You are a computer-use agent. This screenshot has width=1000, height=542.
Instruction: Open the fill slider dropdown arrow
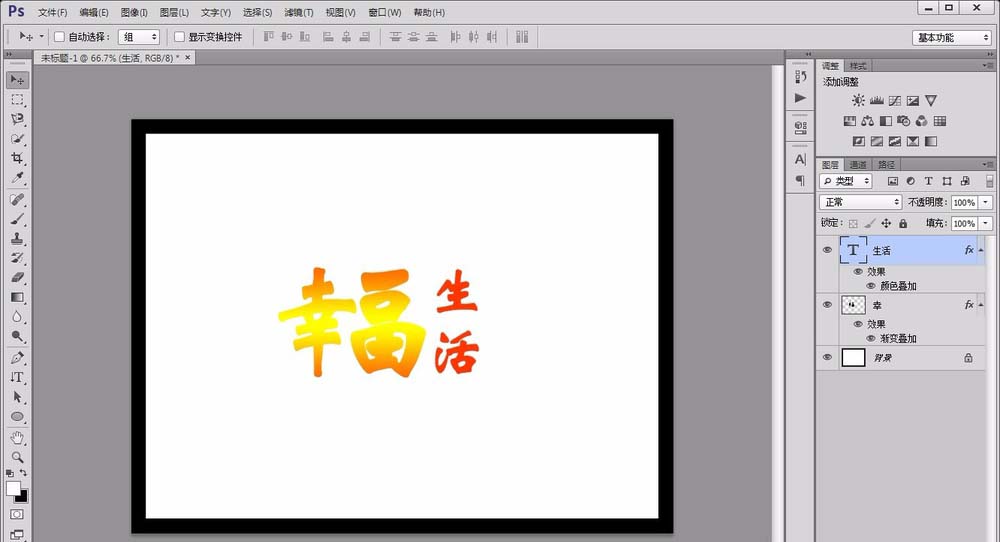pos(986,223)
